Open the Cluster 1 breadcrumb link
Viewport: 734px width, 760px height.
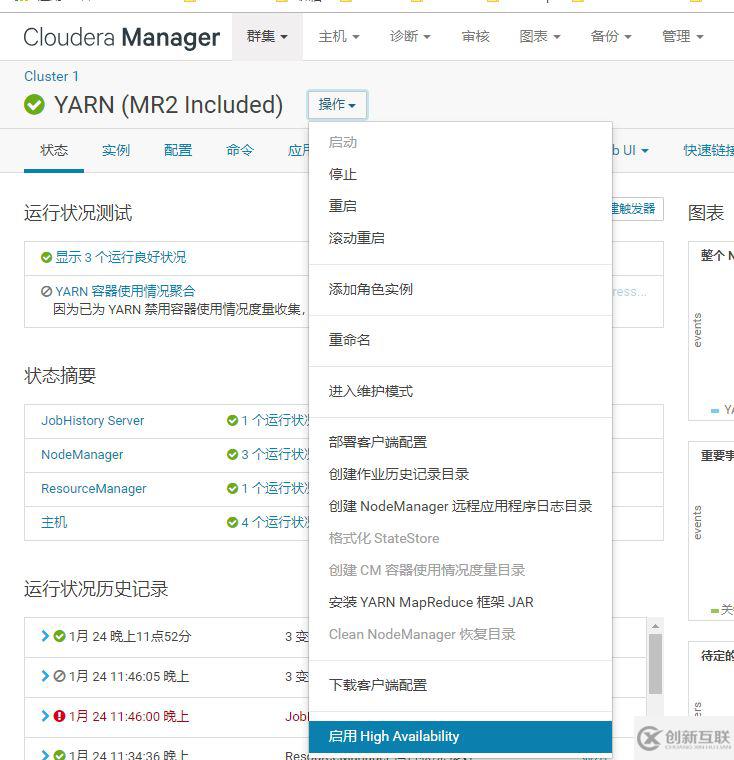coord(51,76)
